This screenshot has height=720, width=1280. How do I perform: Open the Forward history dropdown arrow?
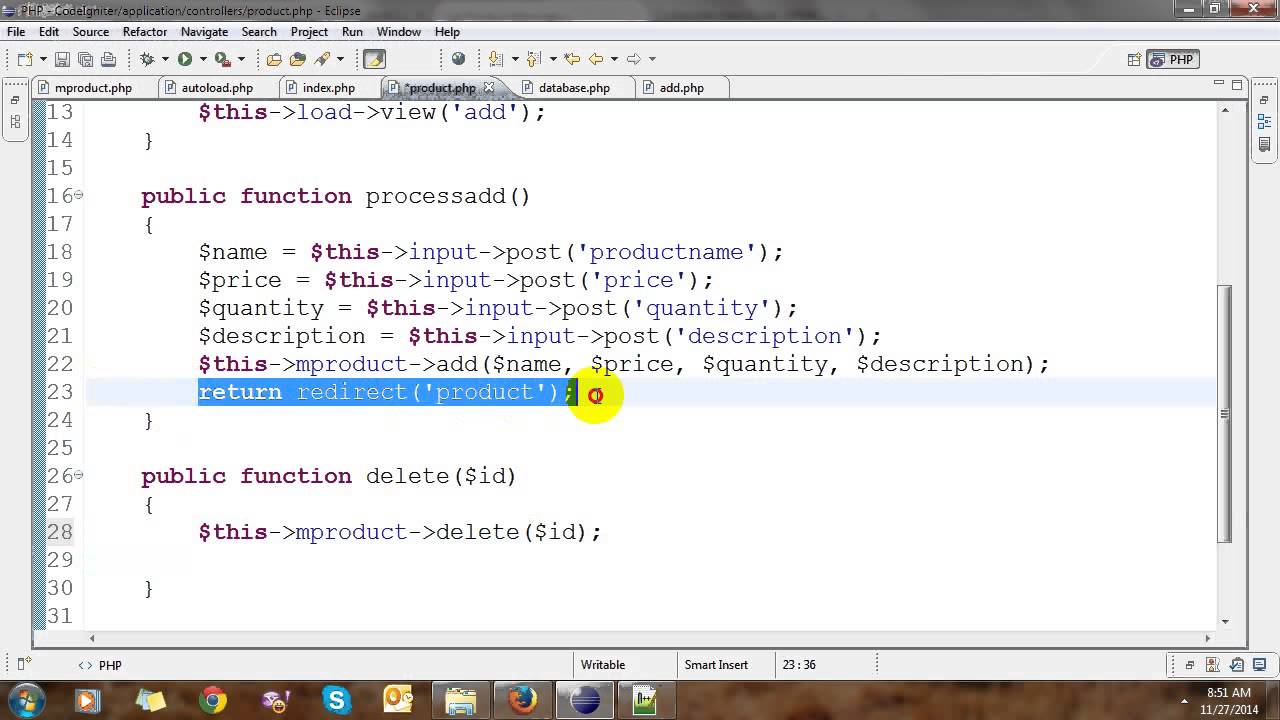[651, 59]
